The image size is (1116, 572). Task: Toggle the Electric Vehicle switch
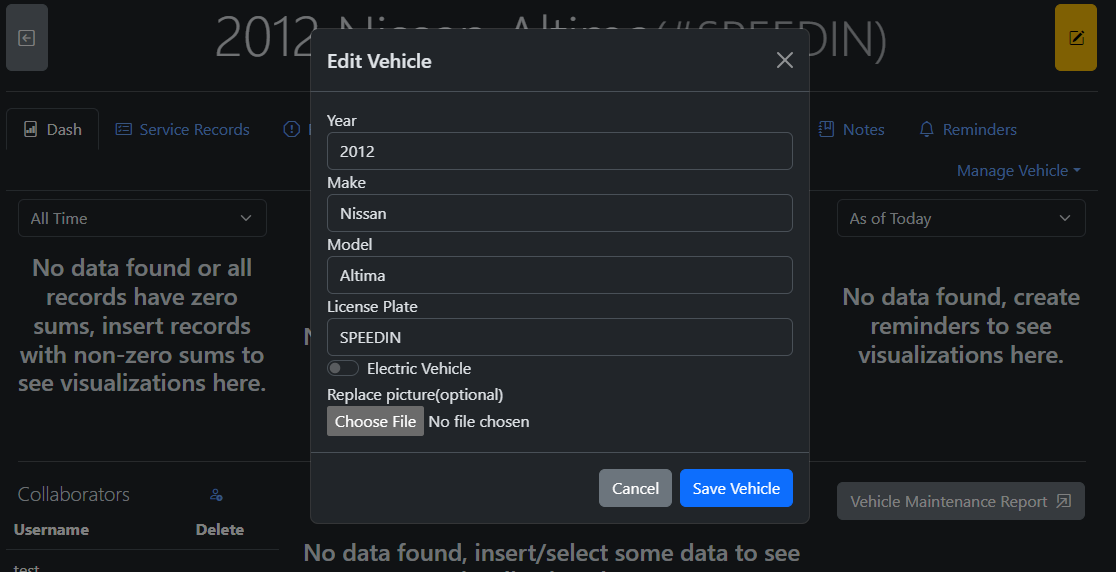coord(343,369)
